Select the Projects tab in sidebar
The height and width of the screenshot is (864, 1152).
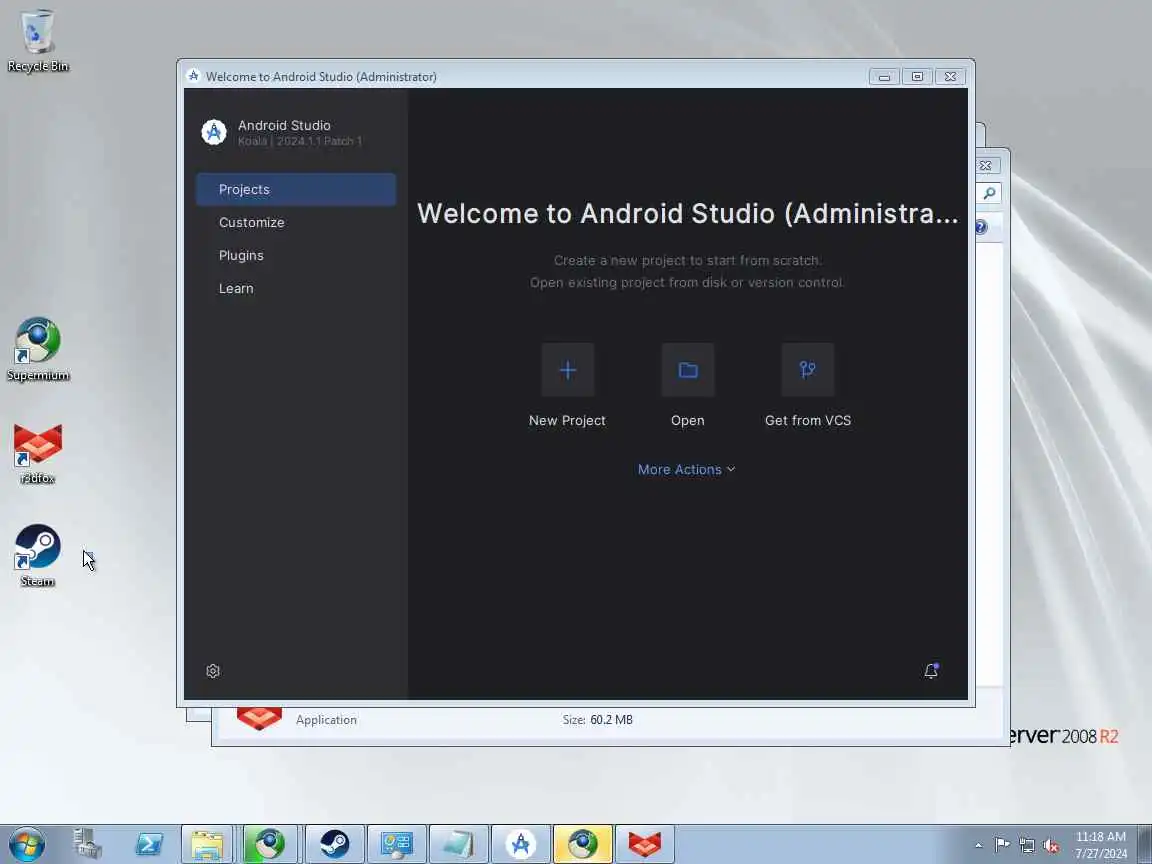pyautogui.click(x=296, y=190)
